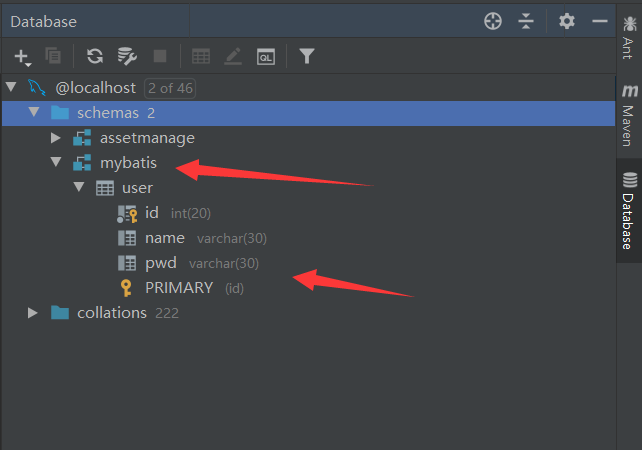The width and height of the screenshot is (642, 450).
Task: Select the pwd varchar(30) column text
Action: (x=202, y=263)
